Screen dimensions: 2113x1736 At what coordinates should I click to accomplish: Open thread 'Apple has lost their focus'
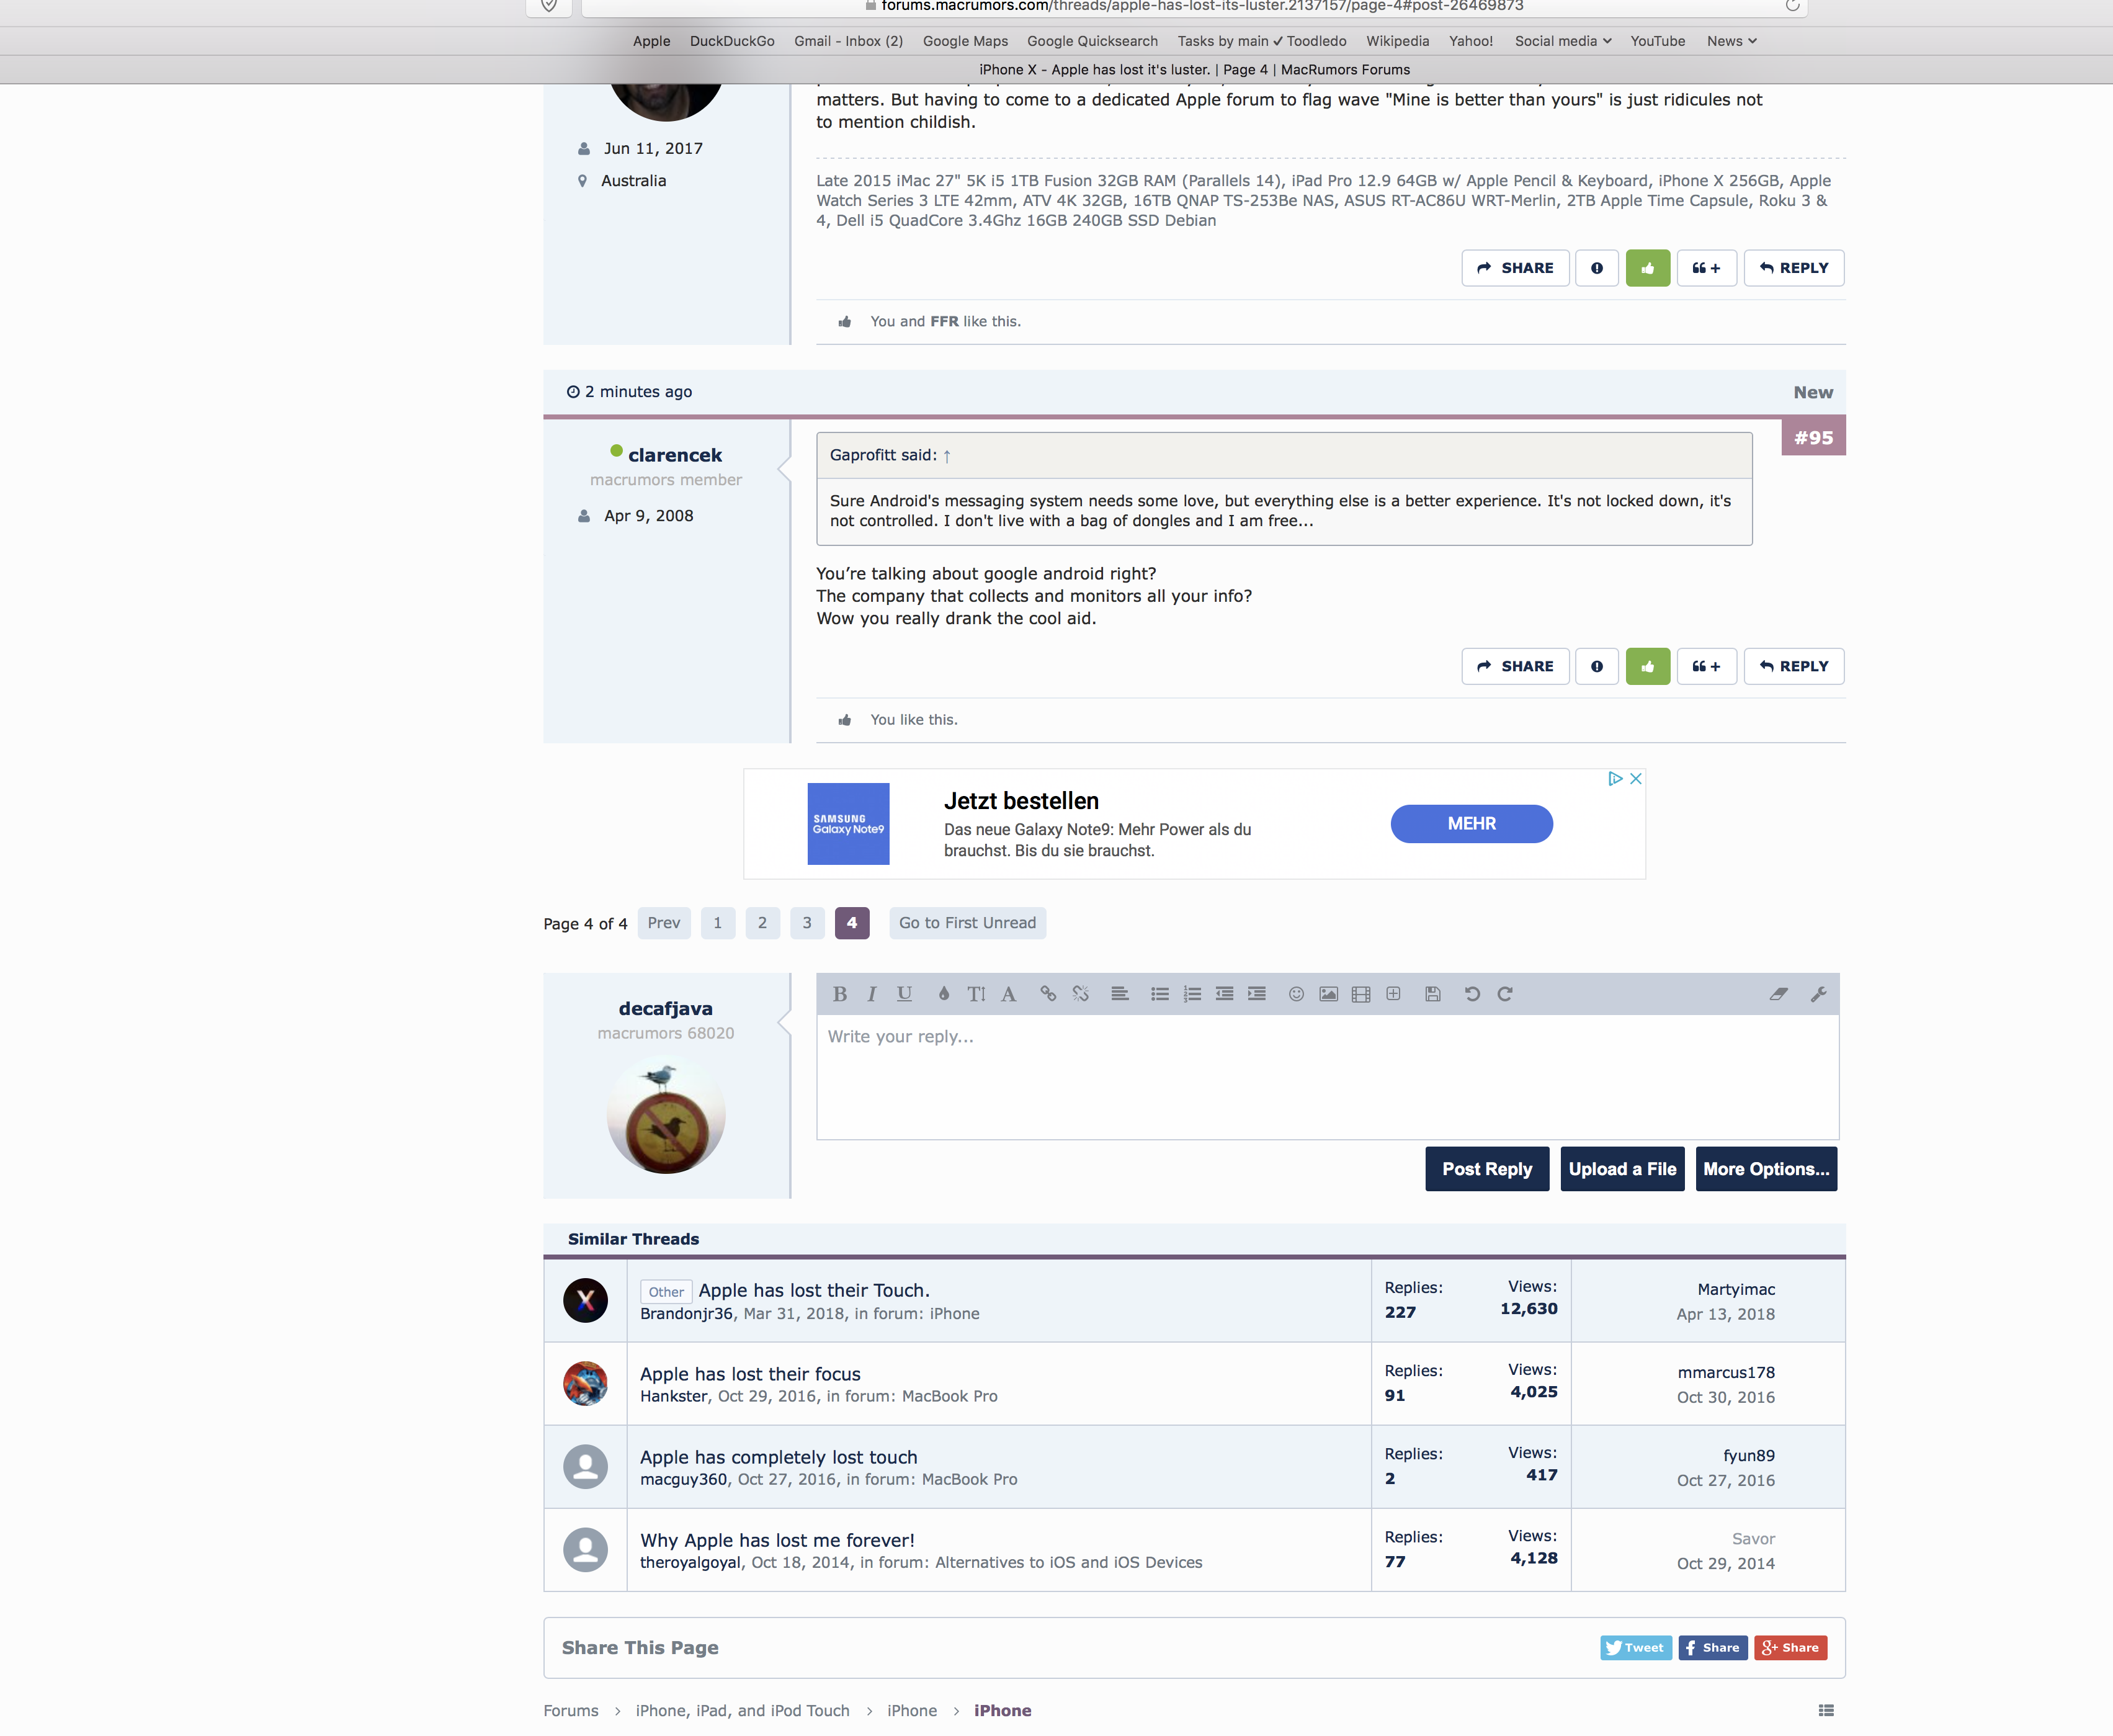pos(750,1374)
